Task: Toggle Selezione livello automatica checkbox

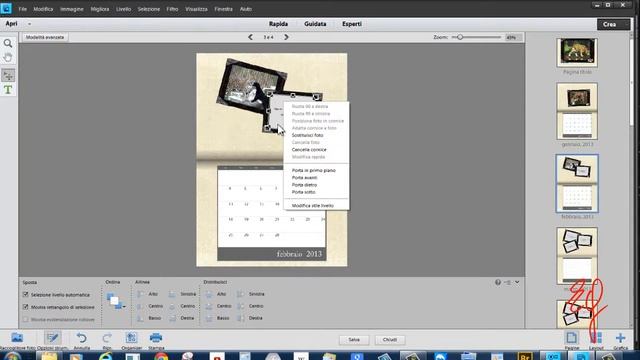Action: point(26,294)
